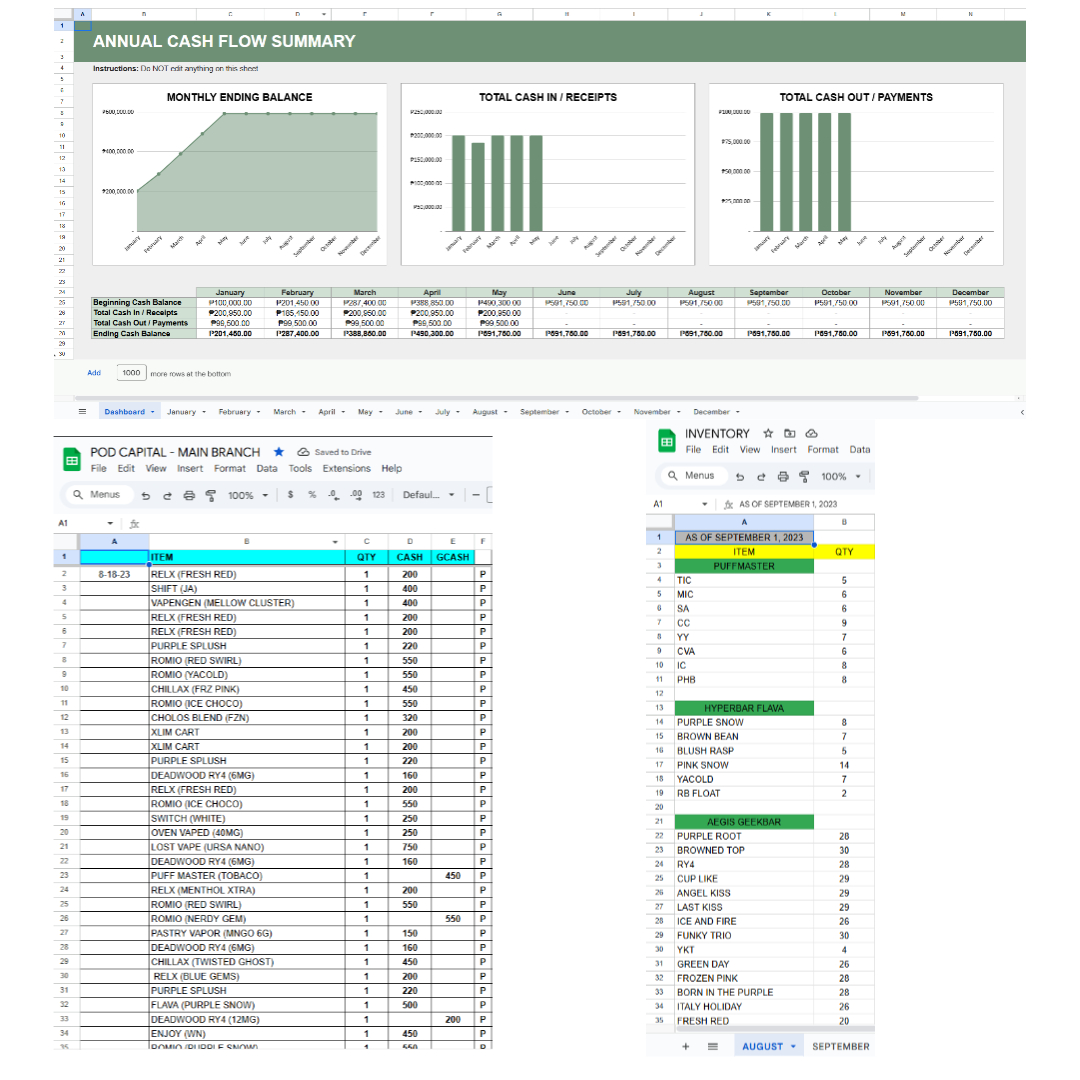
Task: Open the Help menu in POD CAPITAL
Action: click(x=392, y=468)
